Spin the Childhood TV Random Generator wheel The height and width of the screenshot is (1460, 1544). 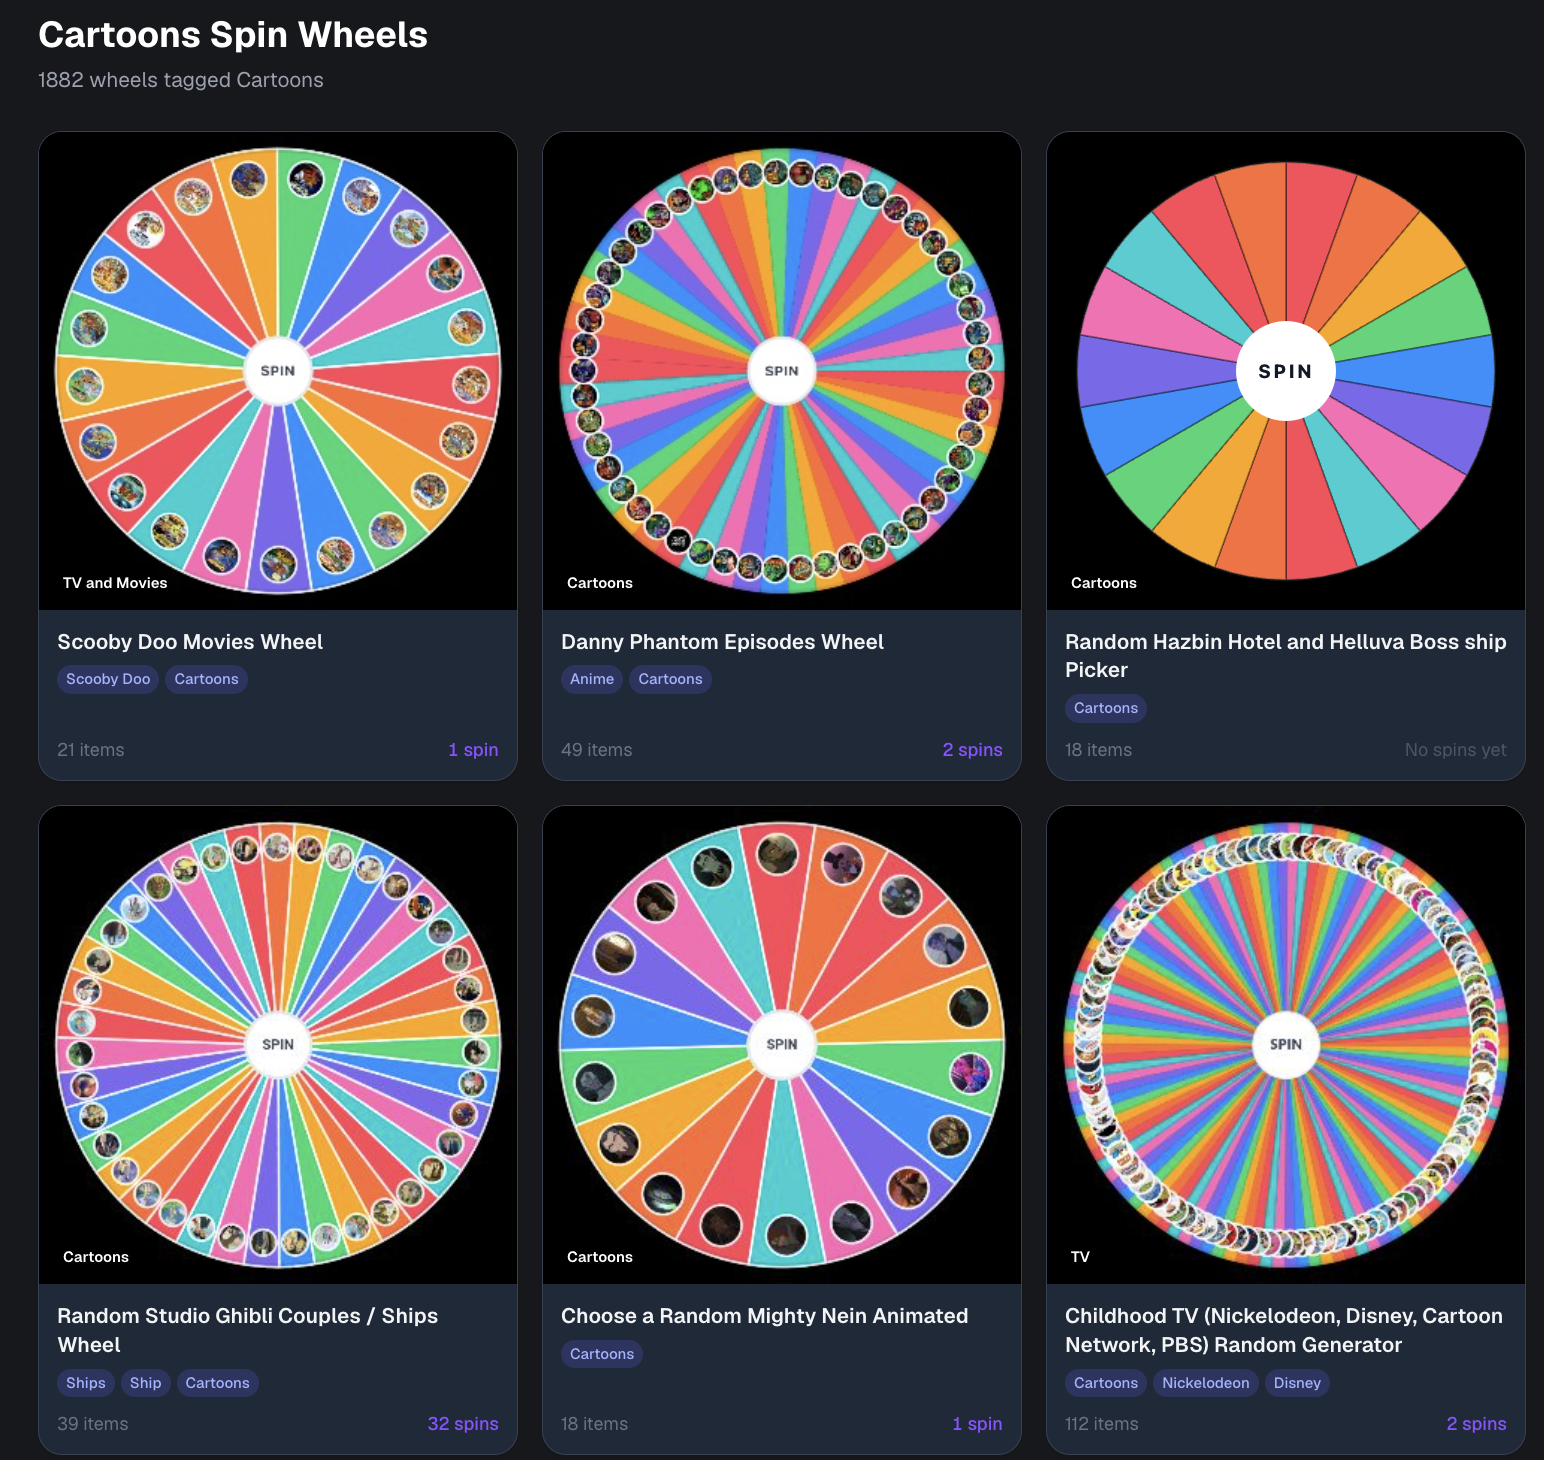click(x=1286, y=1045)
